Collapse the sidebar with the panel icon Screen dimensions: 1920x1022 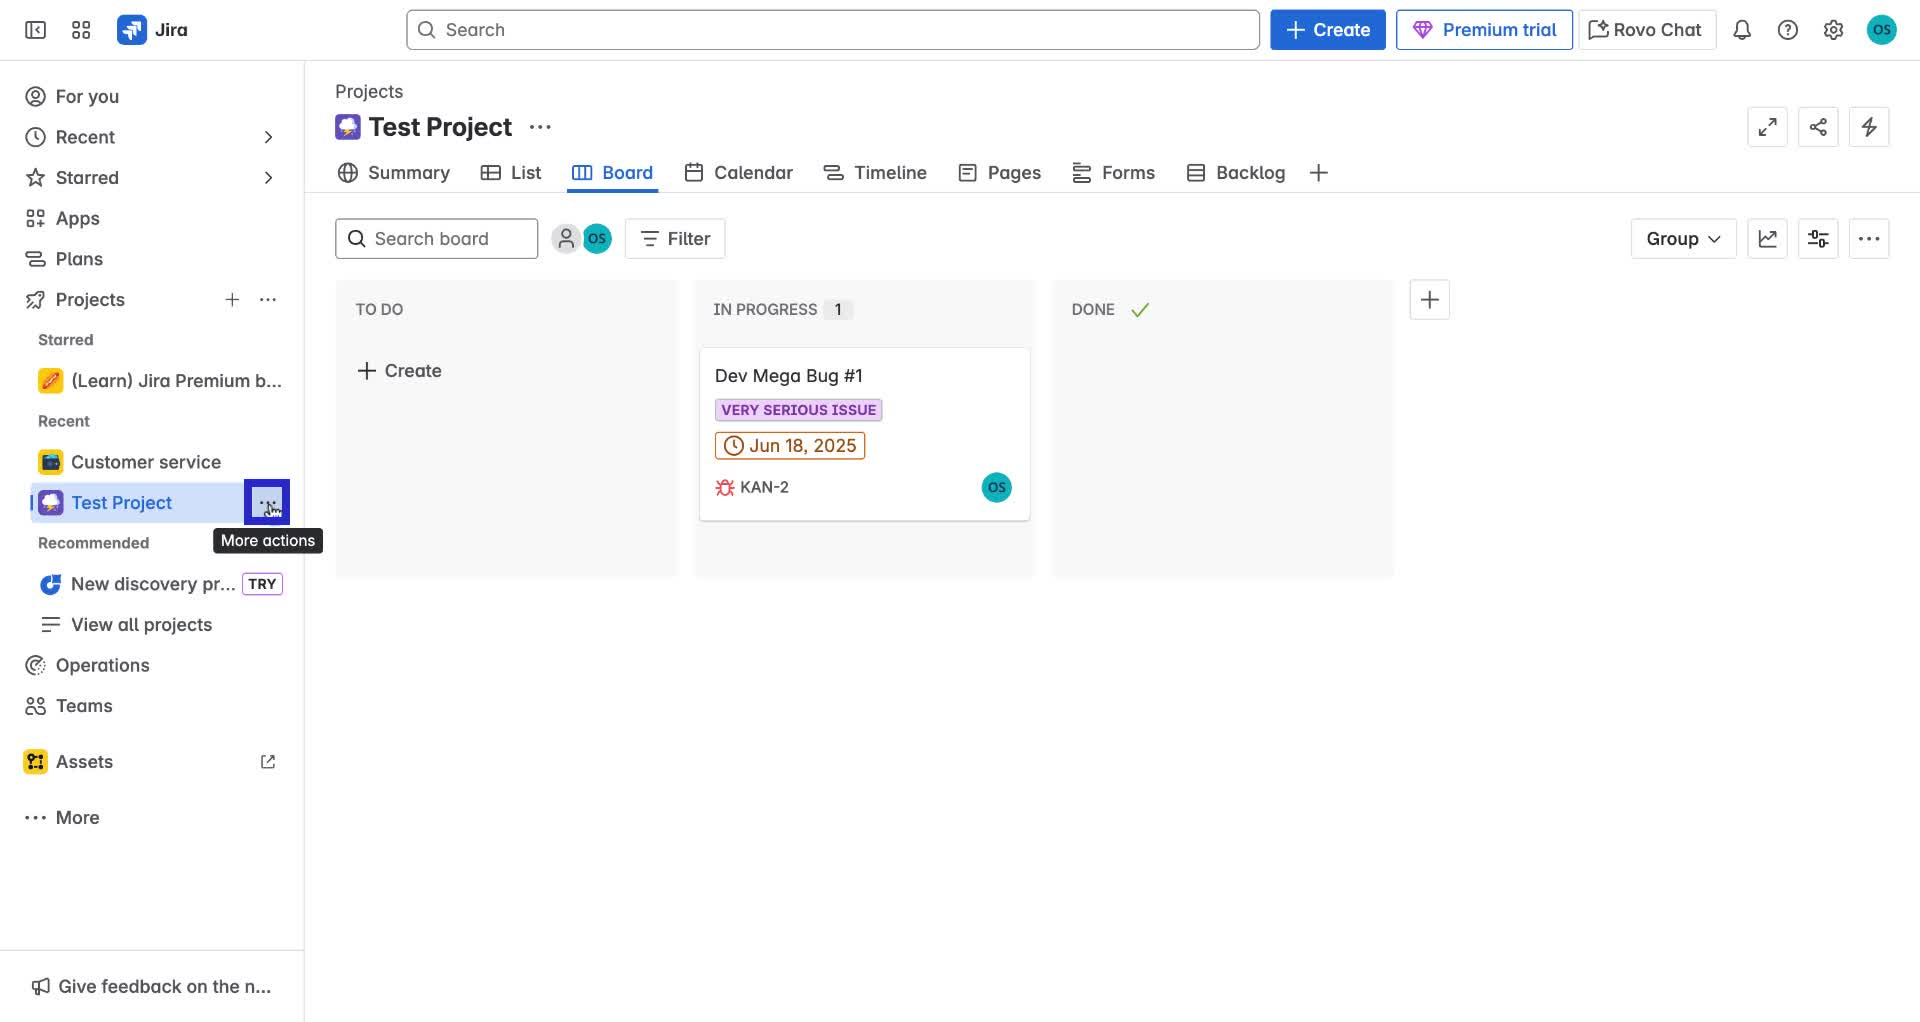(34, 30)
